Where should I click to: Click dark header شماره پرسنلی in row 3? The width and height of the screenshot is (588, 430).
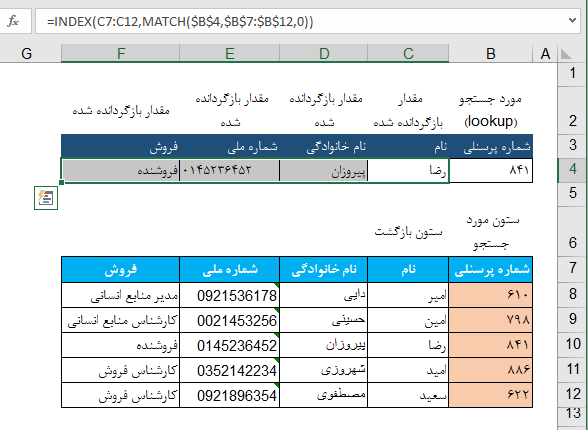pyautogui.click(x=490, y=146)
